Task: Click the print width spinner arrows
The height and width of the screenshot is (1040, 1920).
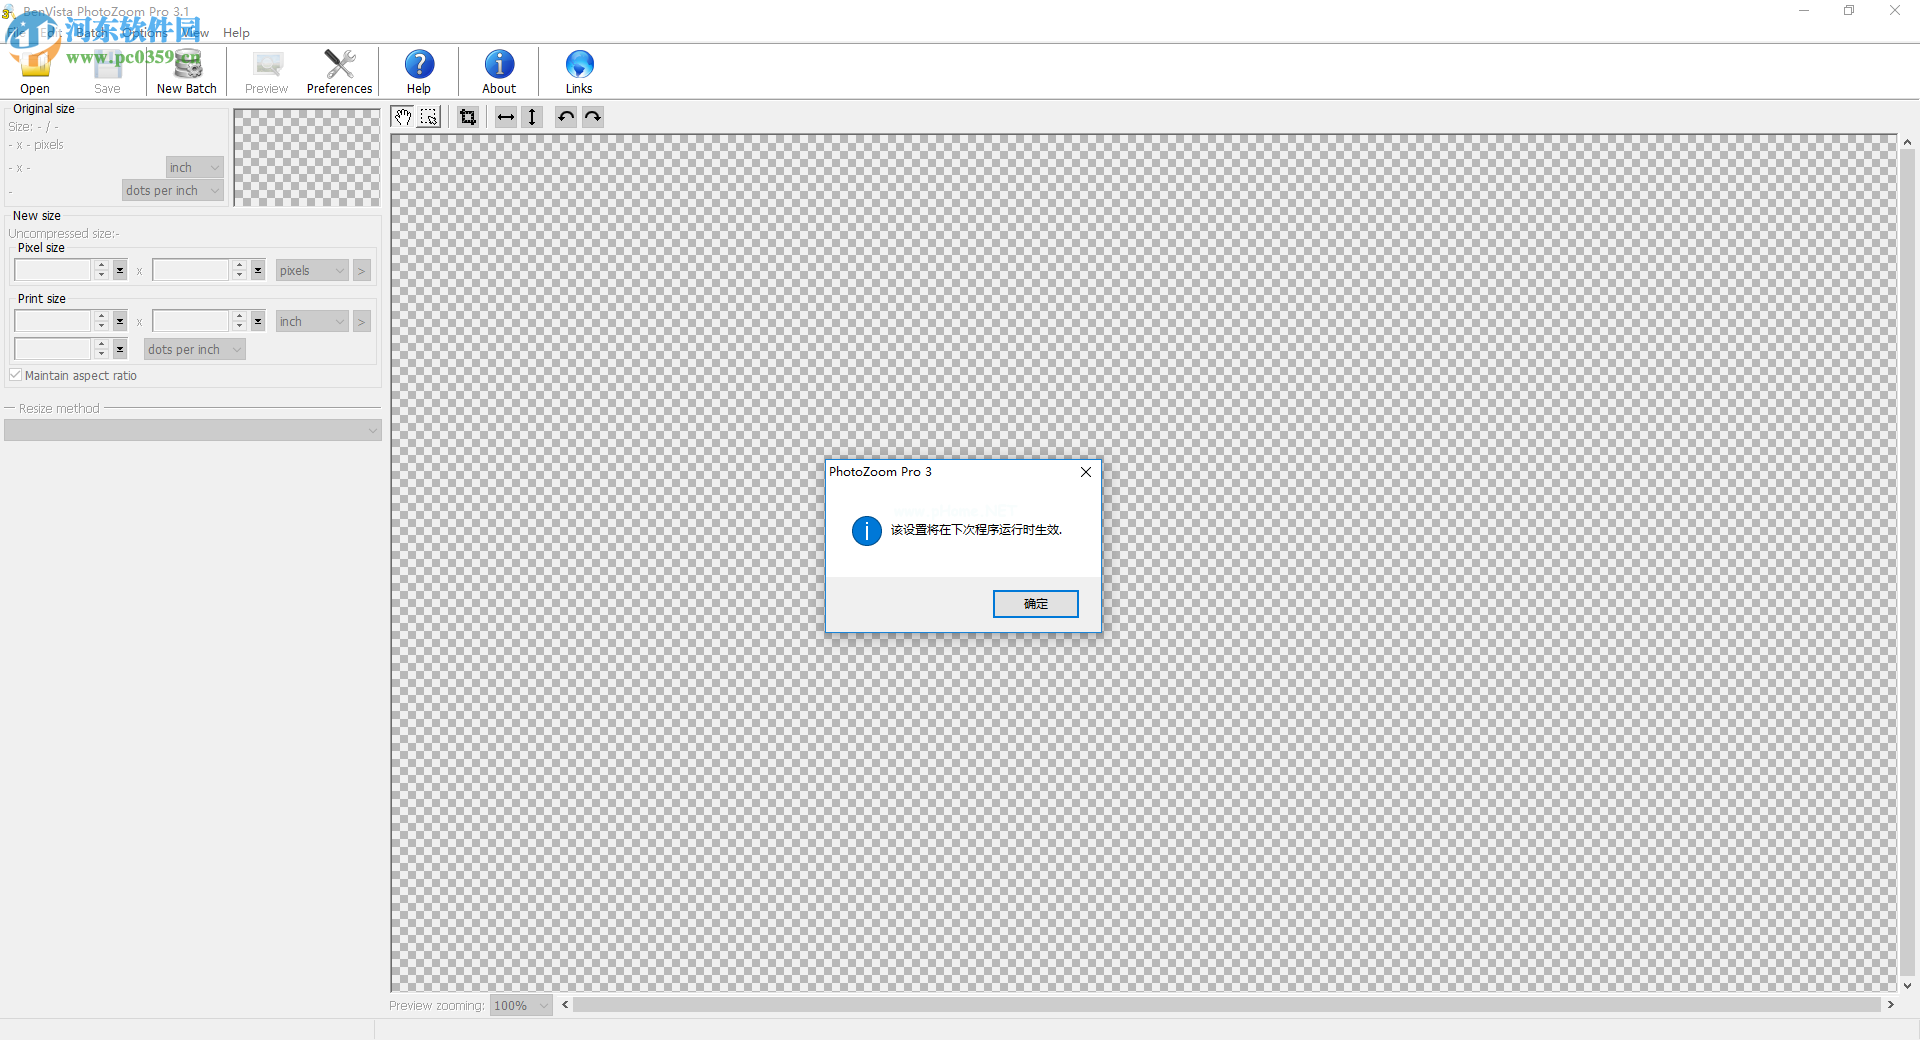Action: pyautogui.click(x=101, y=321)
